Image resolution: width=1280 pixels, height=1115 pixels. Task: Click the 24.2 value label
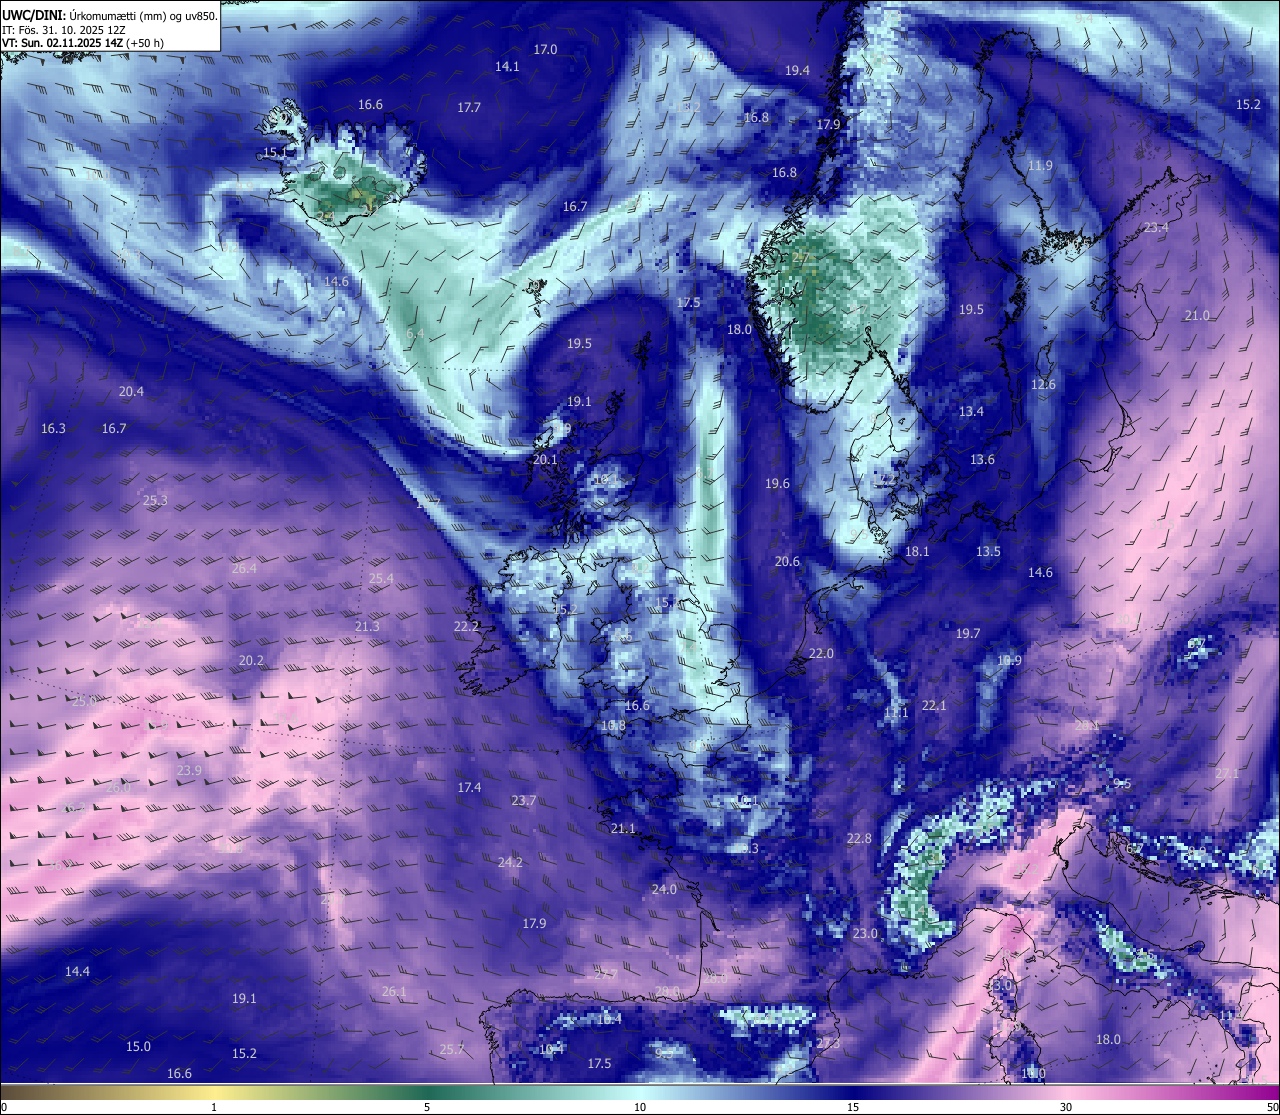click(x=510, y=861)
